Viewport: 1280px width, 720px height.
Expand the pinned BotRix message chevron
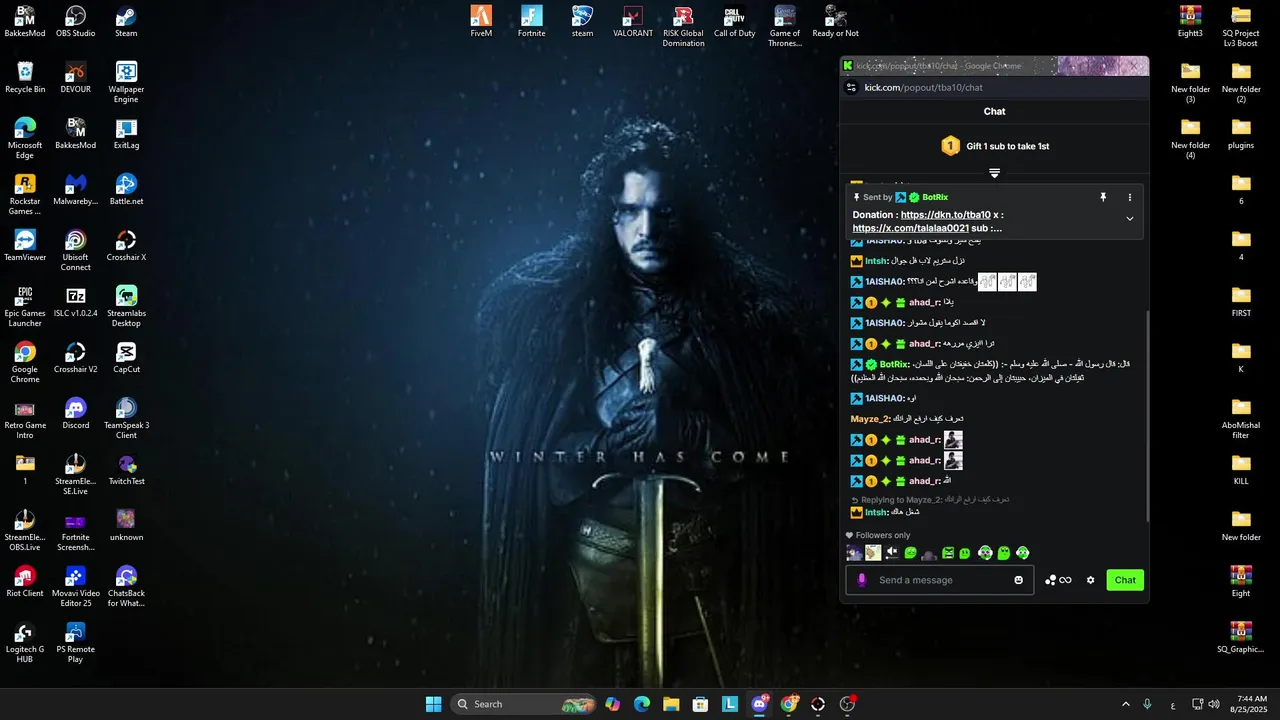(1130, 218)
